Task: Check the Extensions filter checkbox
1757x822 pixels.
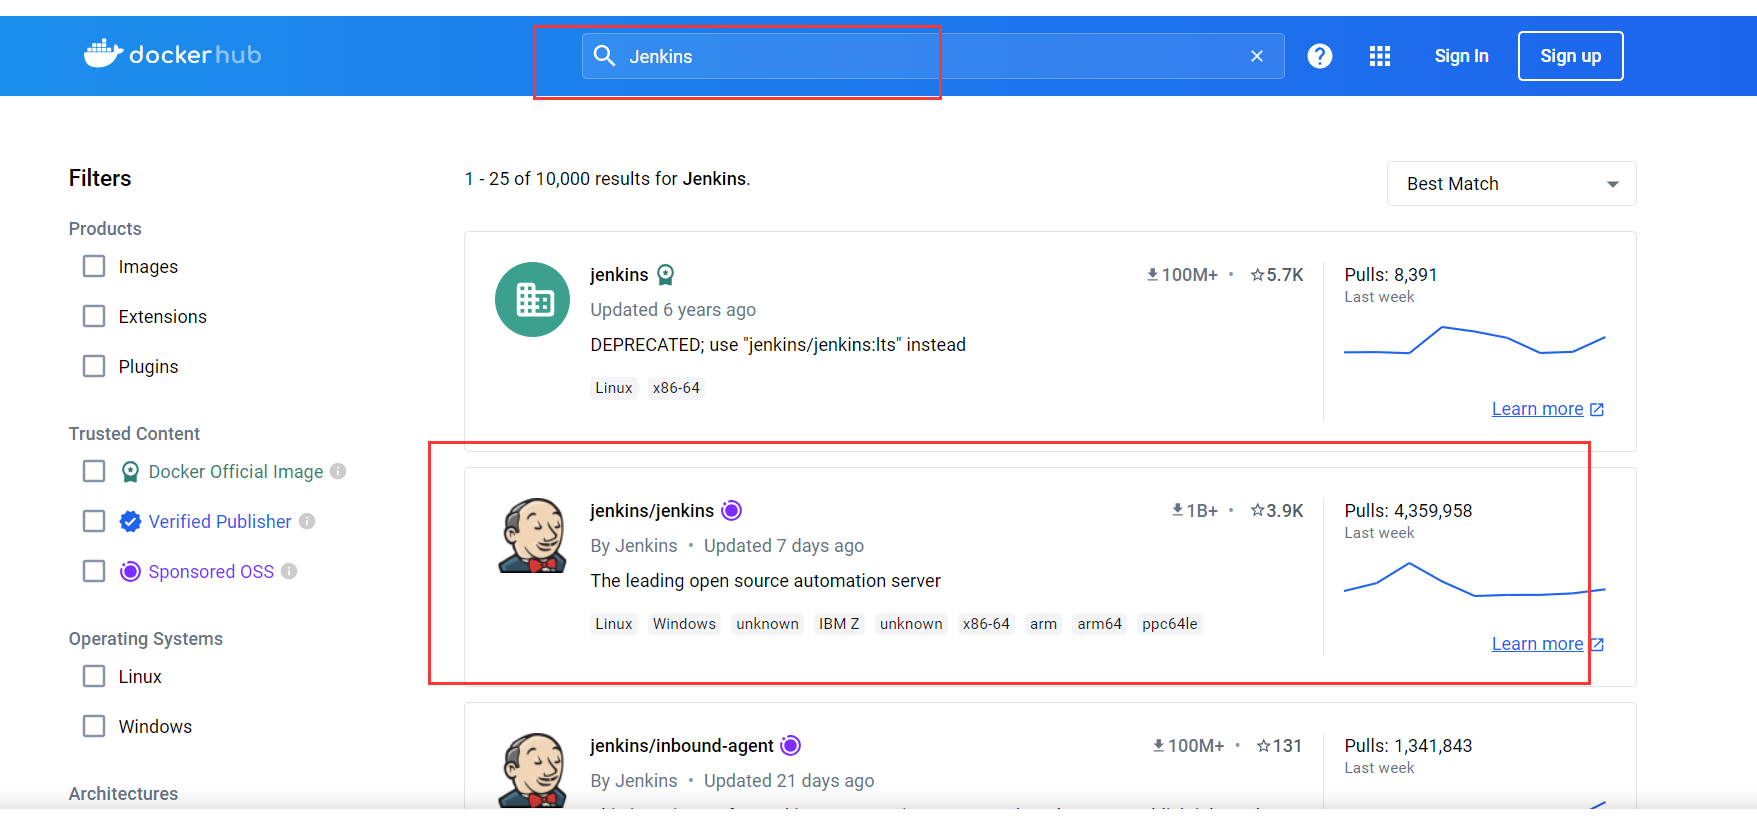Action: (94, 316)
